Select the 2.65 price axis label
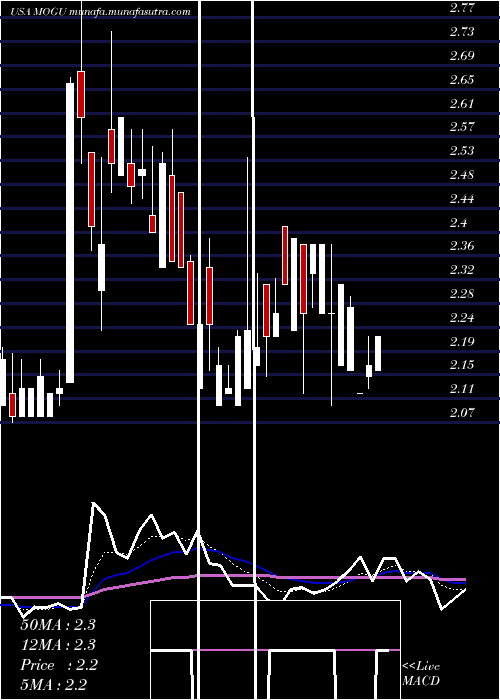Screen dimensions: 500x700 (x=462, y=80)
